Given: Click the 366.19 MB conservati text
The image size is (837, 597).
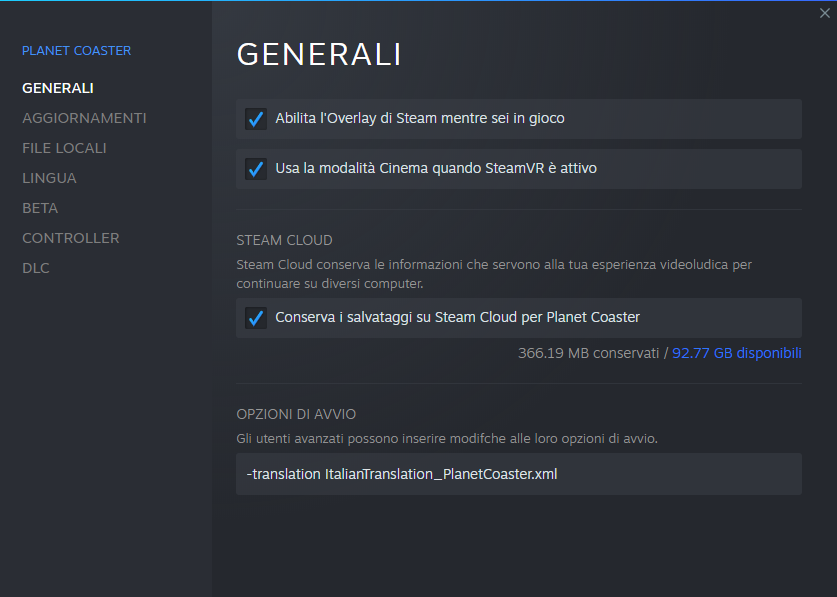Looking at the screenshot, I should click(588, 353).
